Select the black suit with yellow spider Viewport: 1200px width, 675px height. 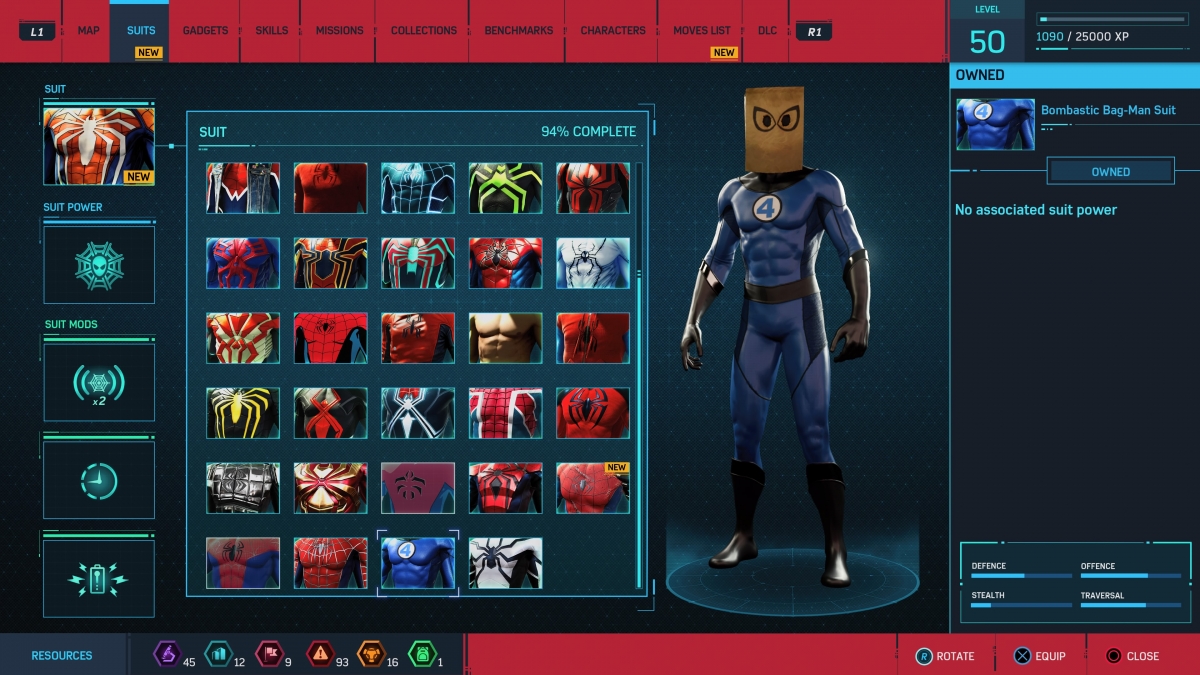click(243, 413)
